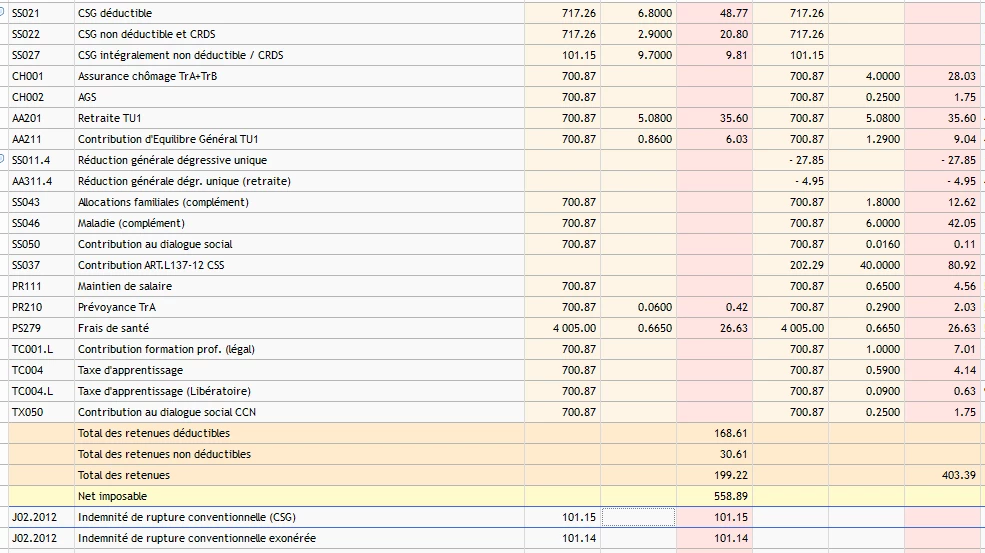The width and height of the screenshot is (985, 553).
Task: Select 'Total des retenues déductibles' row label
Action: click(153, 433)
